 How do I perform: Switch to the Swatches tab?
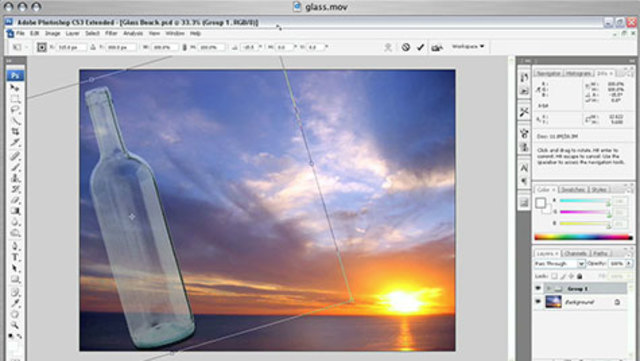pyautogui.click(x=572, y=190)
